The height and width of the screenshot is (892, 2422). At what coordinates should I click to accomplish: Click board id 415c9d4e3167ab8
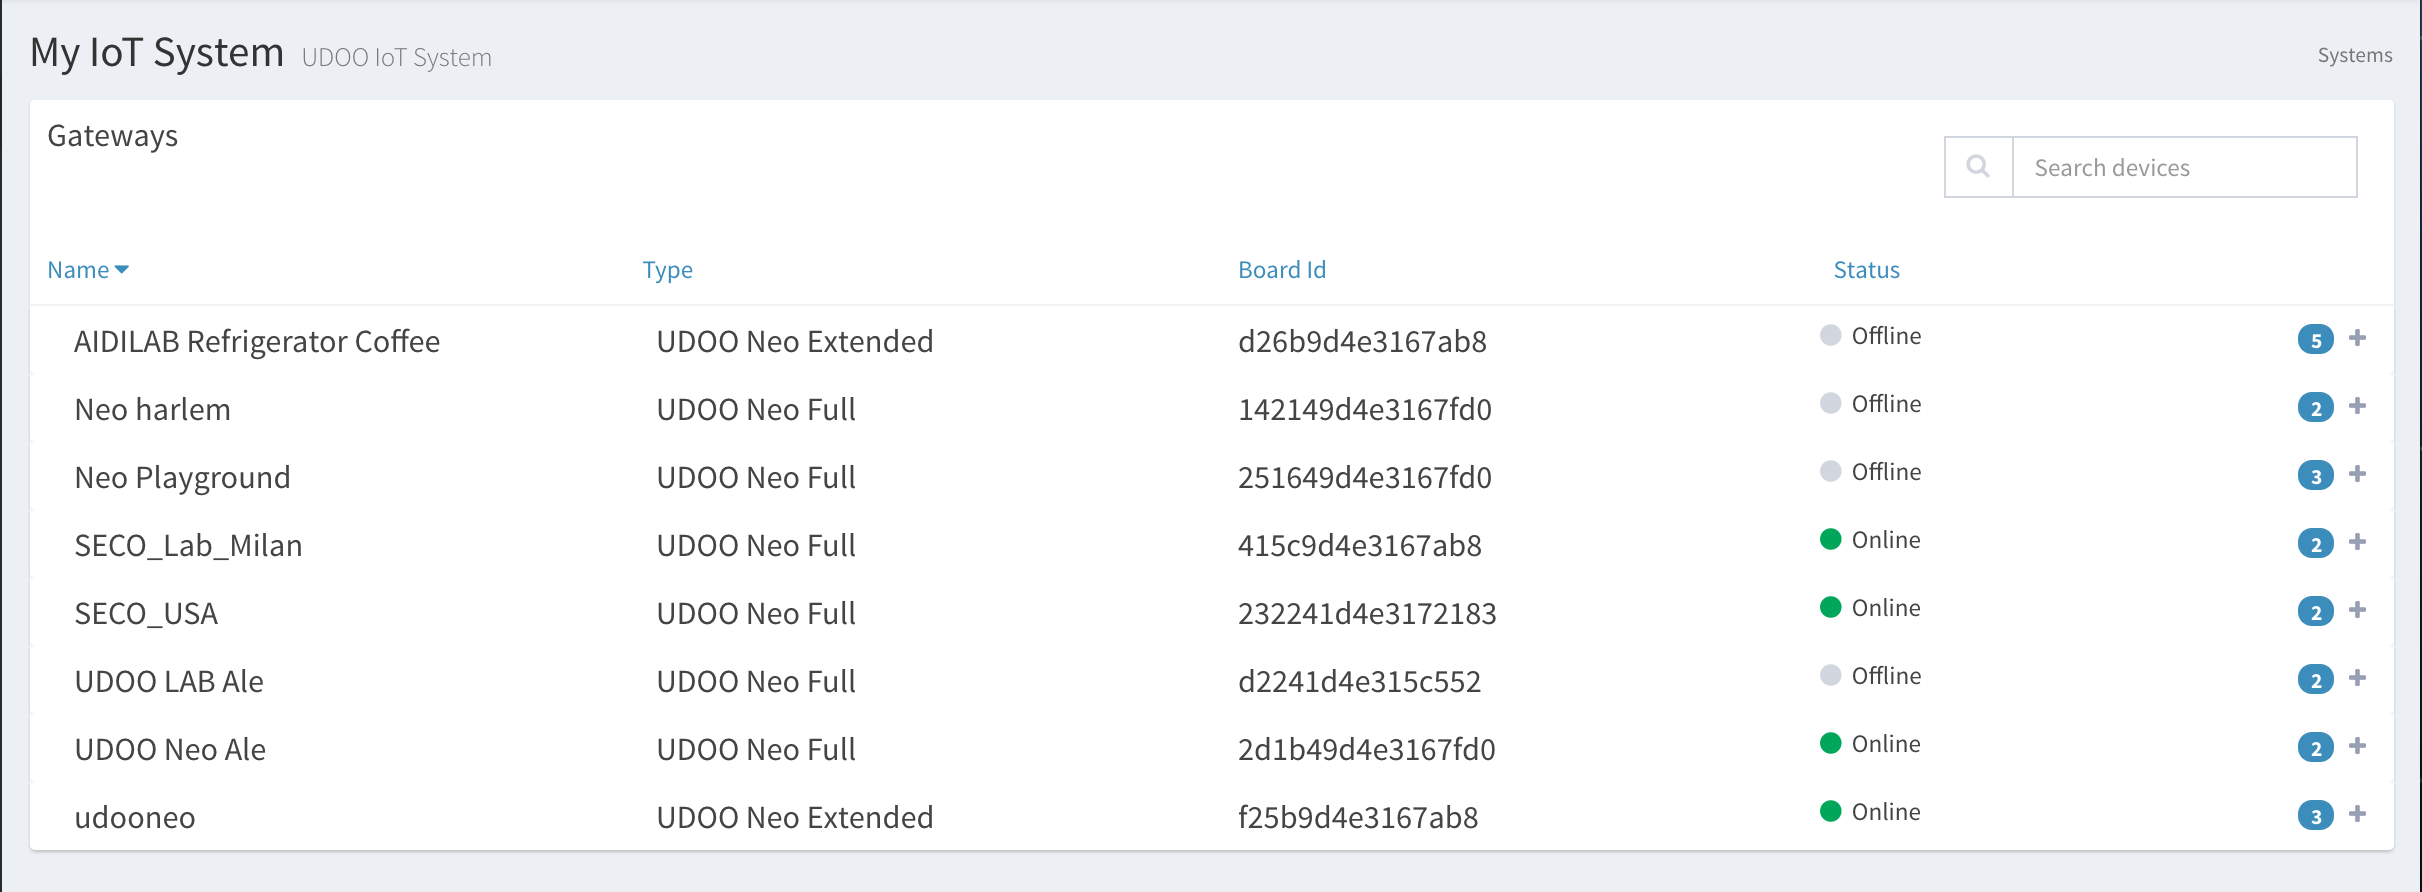[1360, 546]
